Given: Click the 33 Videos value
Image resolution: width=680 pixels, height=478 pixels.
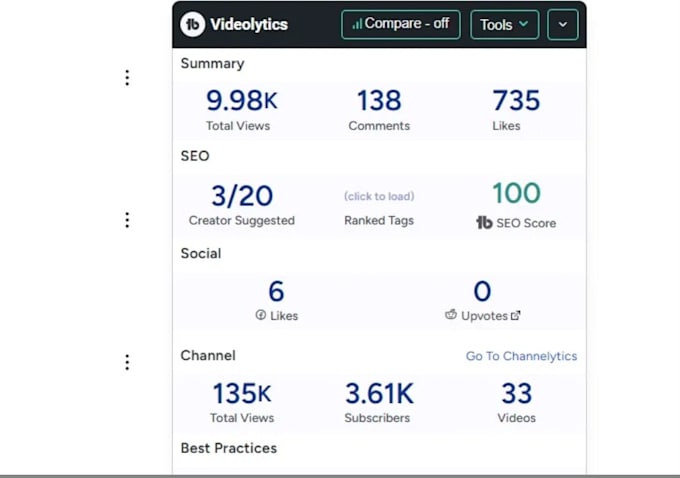Looking at the screenshot, I should 517,393.
